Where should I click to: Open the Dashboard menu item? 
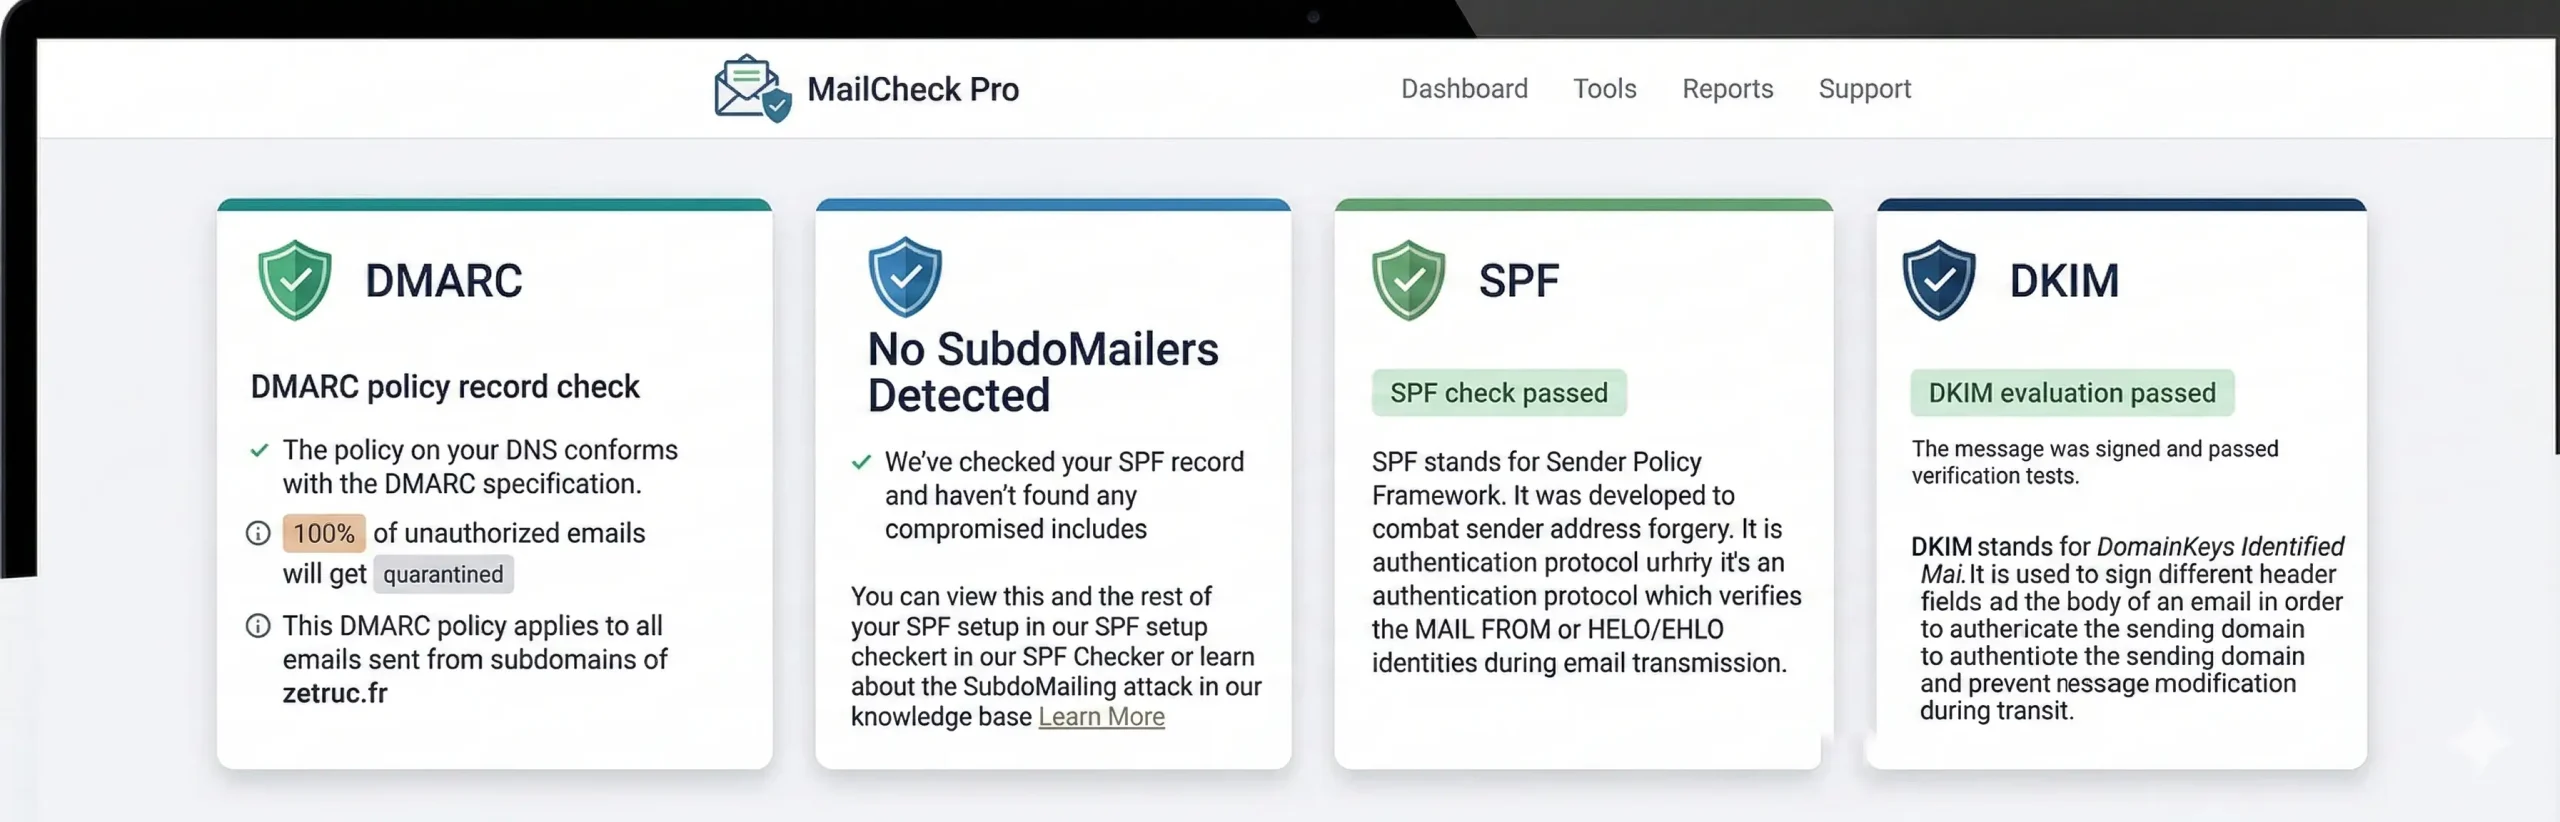pos(1464,89)
